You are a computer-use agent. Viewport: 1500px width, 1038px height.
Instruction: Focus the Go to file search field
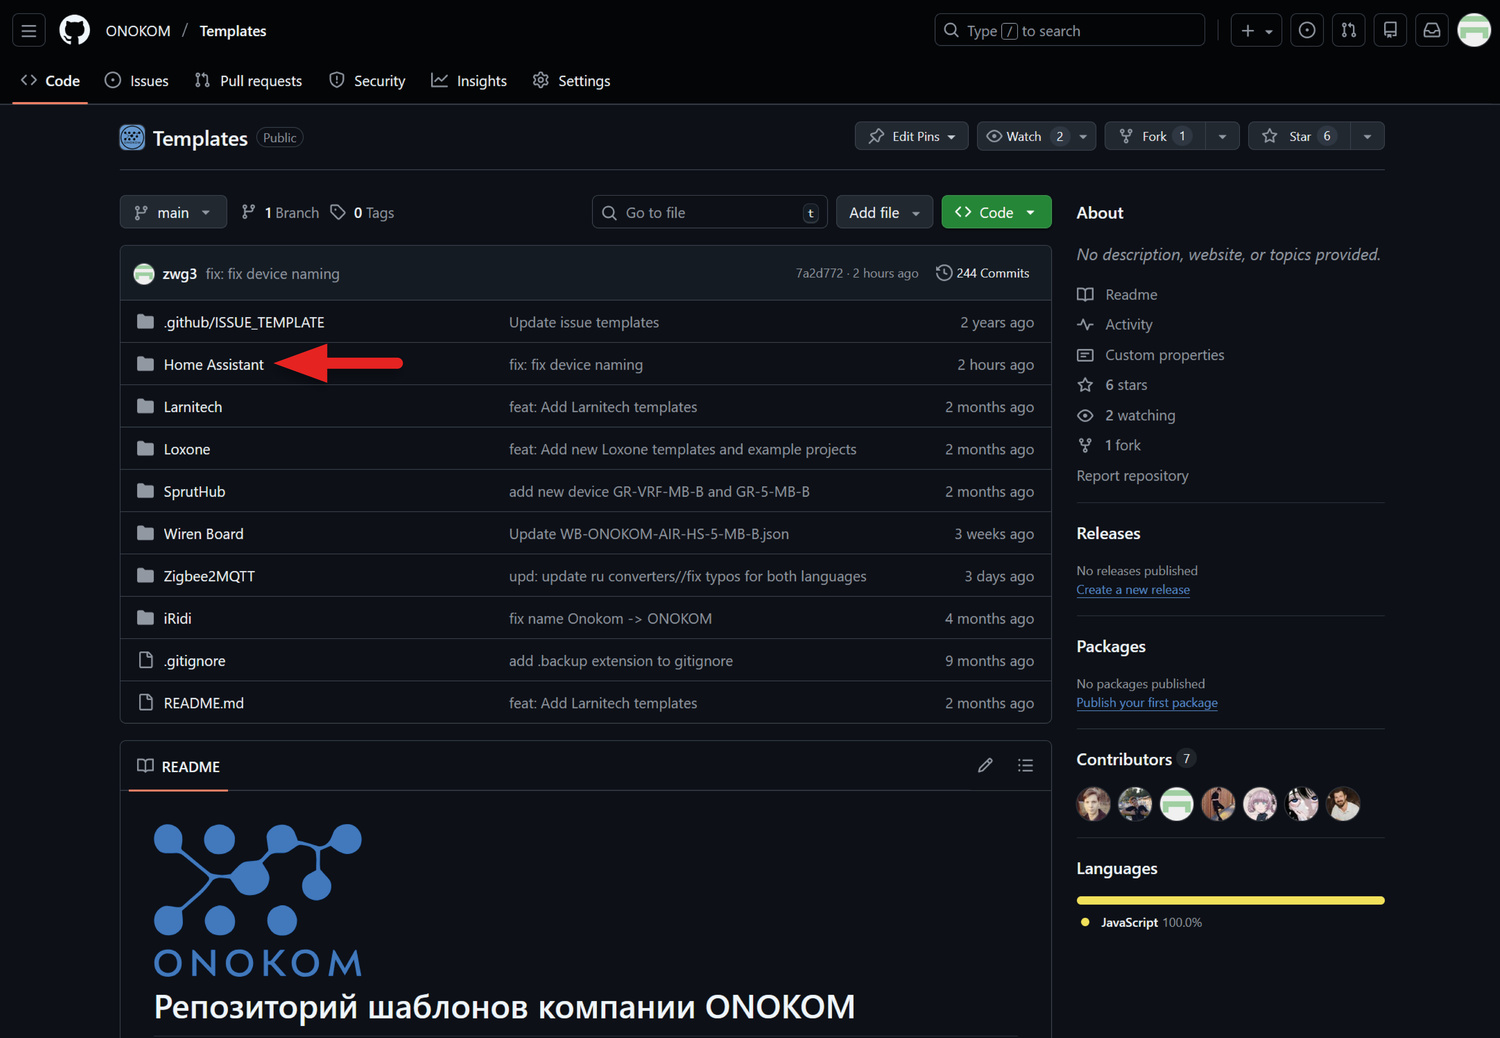[x=710, y=212]
